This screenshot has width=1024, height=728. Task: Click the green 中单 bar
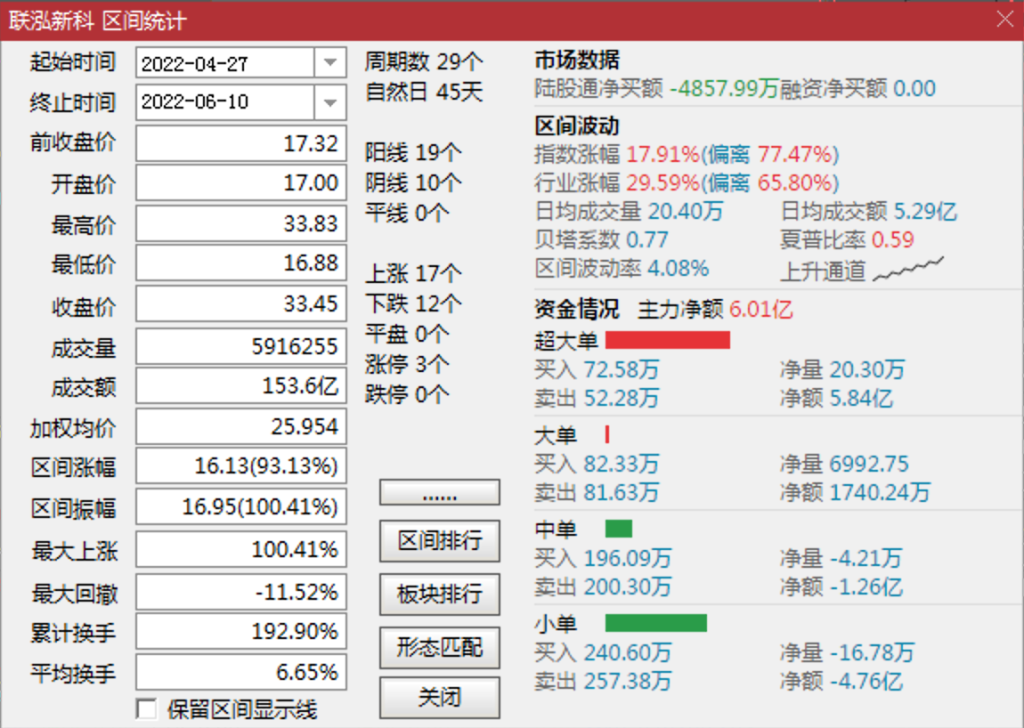click(x=618, y=529)
